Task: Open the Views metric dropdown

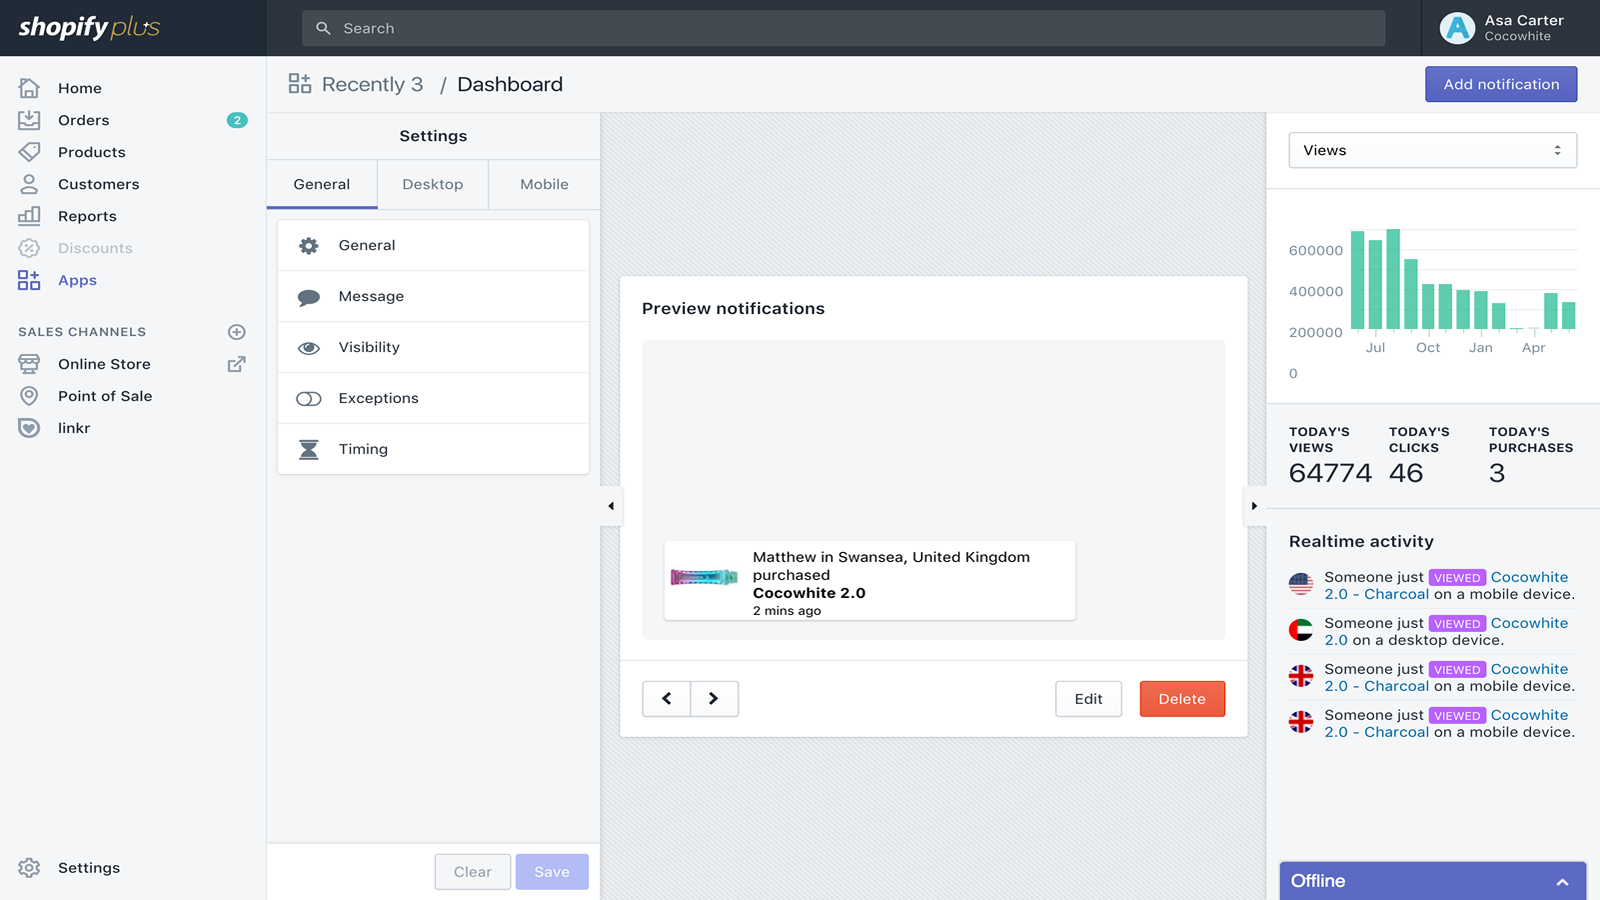Action: pos(1432,150)
